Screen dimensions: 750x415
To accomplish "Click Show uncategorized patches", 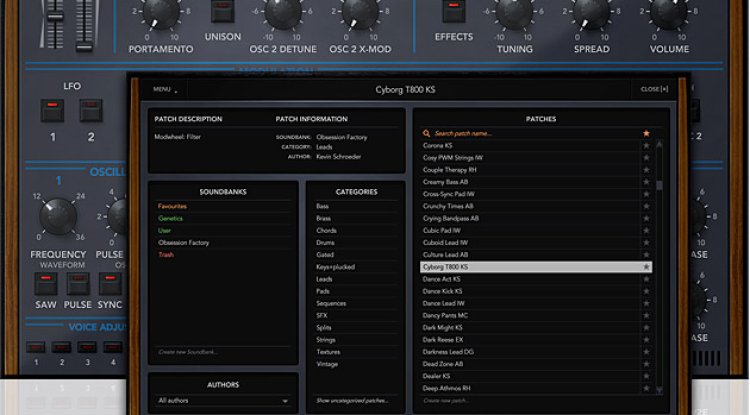I will (x=352, y=401).
